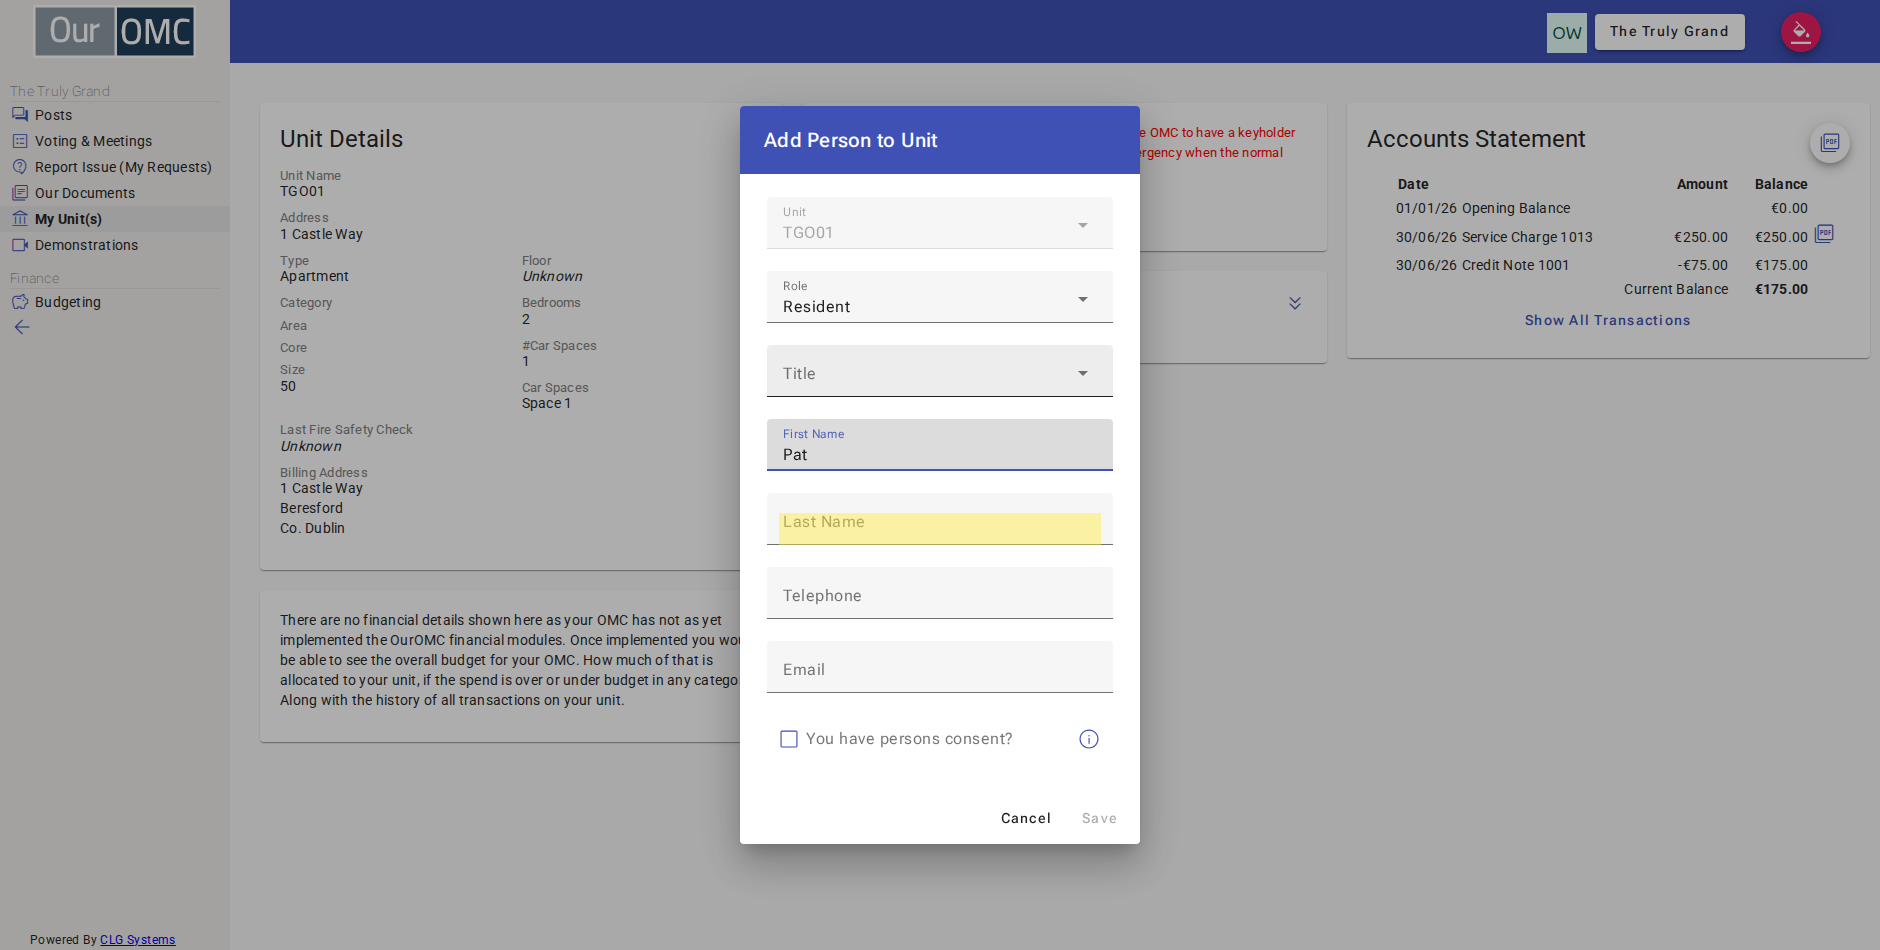Tick the 'You have persons consent?' checkbox
Viewport: 1880px width, 950px height.
(x=789, y=739)
